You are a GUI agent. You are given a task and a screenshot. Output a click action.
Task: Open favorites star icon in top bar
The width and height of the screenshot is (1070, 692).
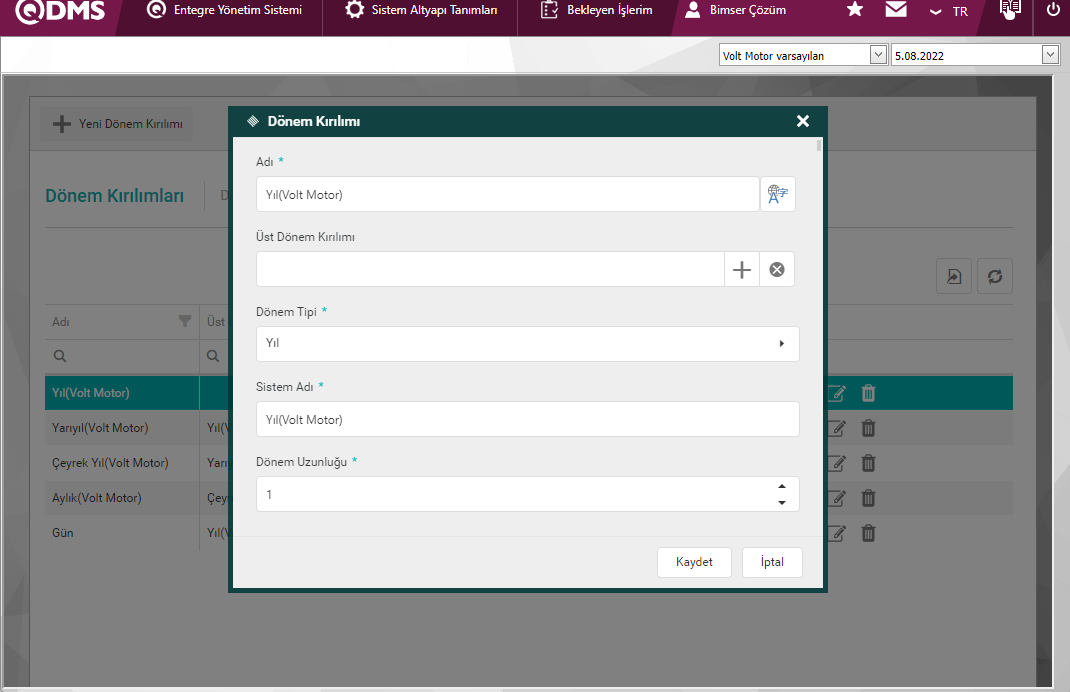[x=854, y=10]
